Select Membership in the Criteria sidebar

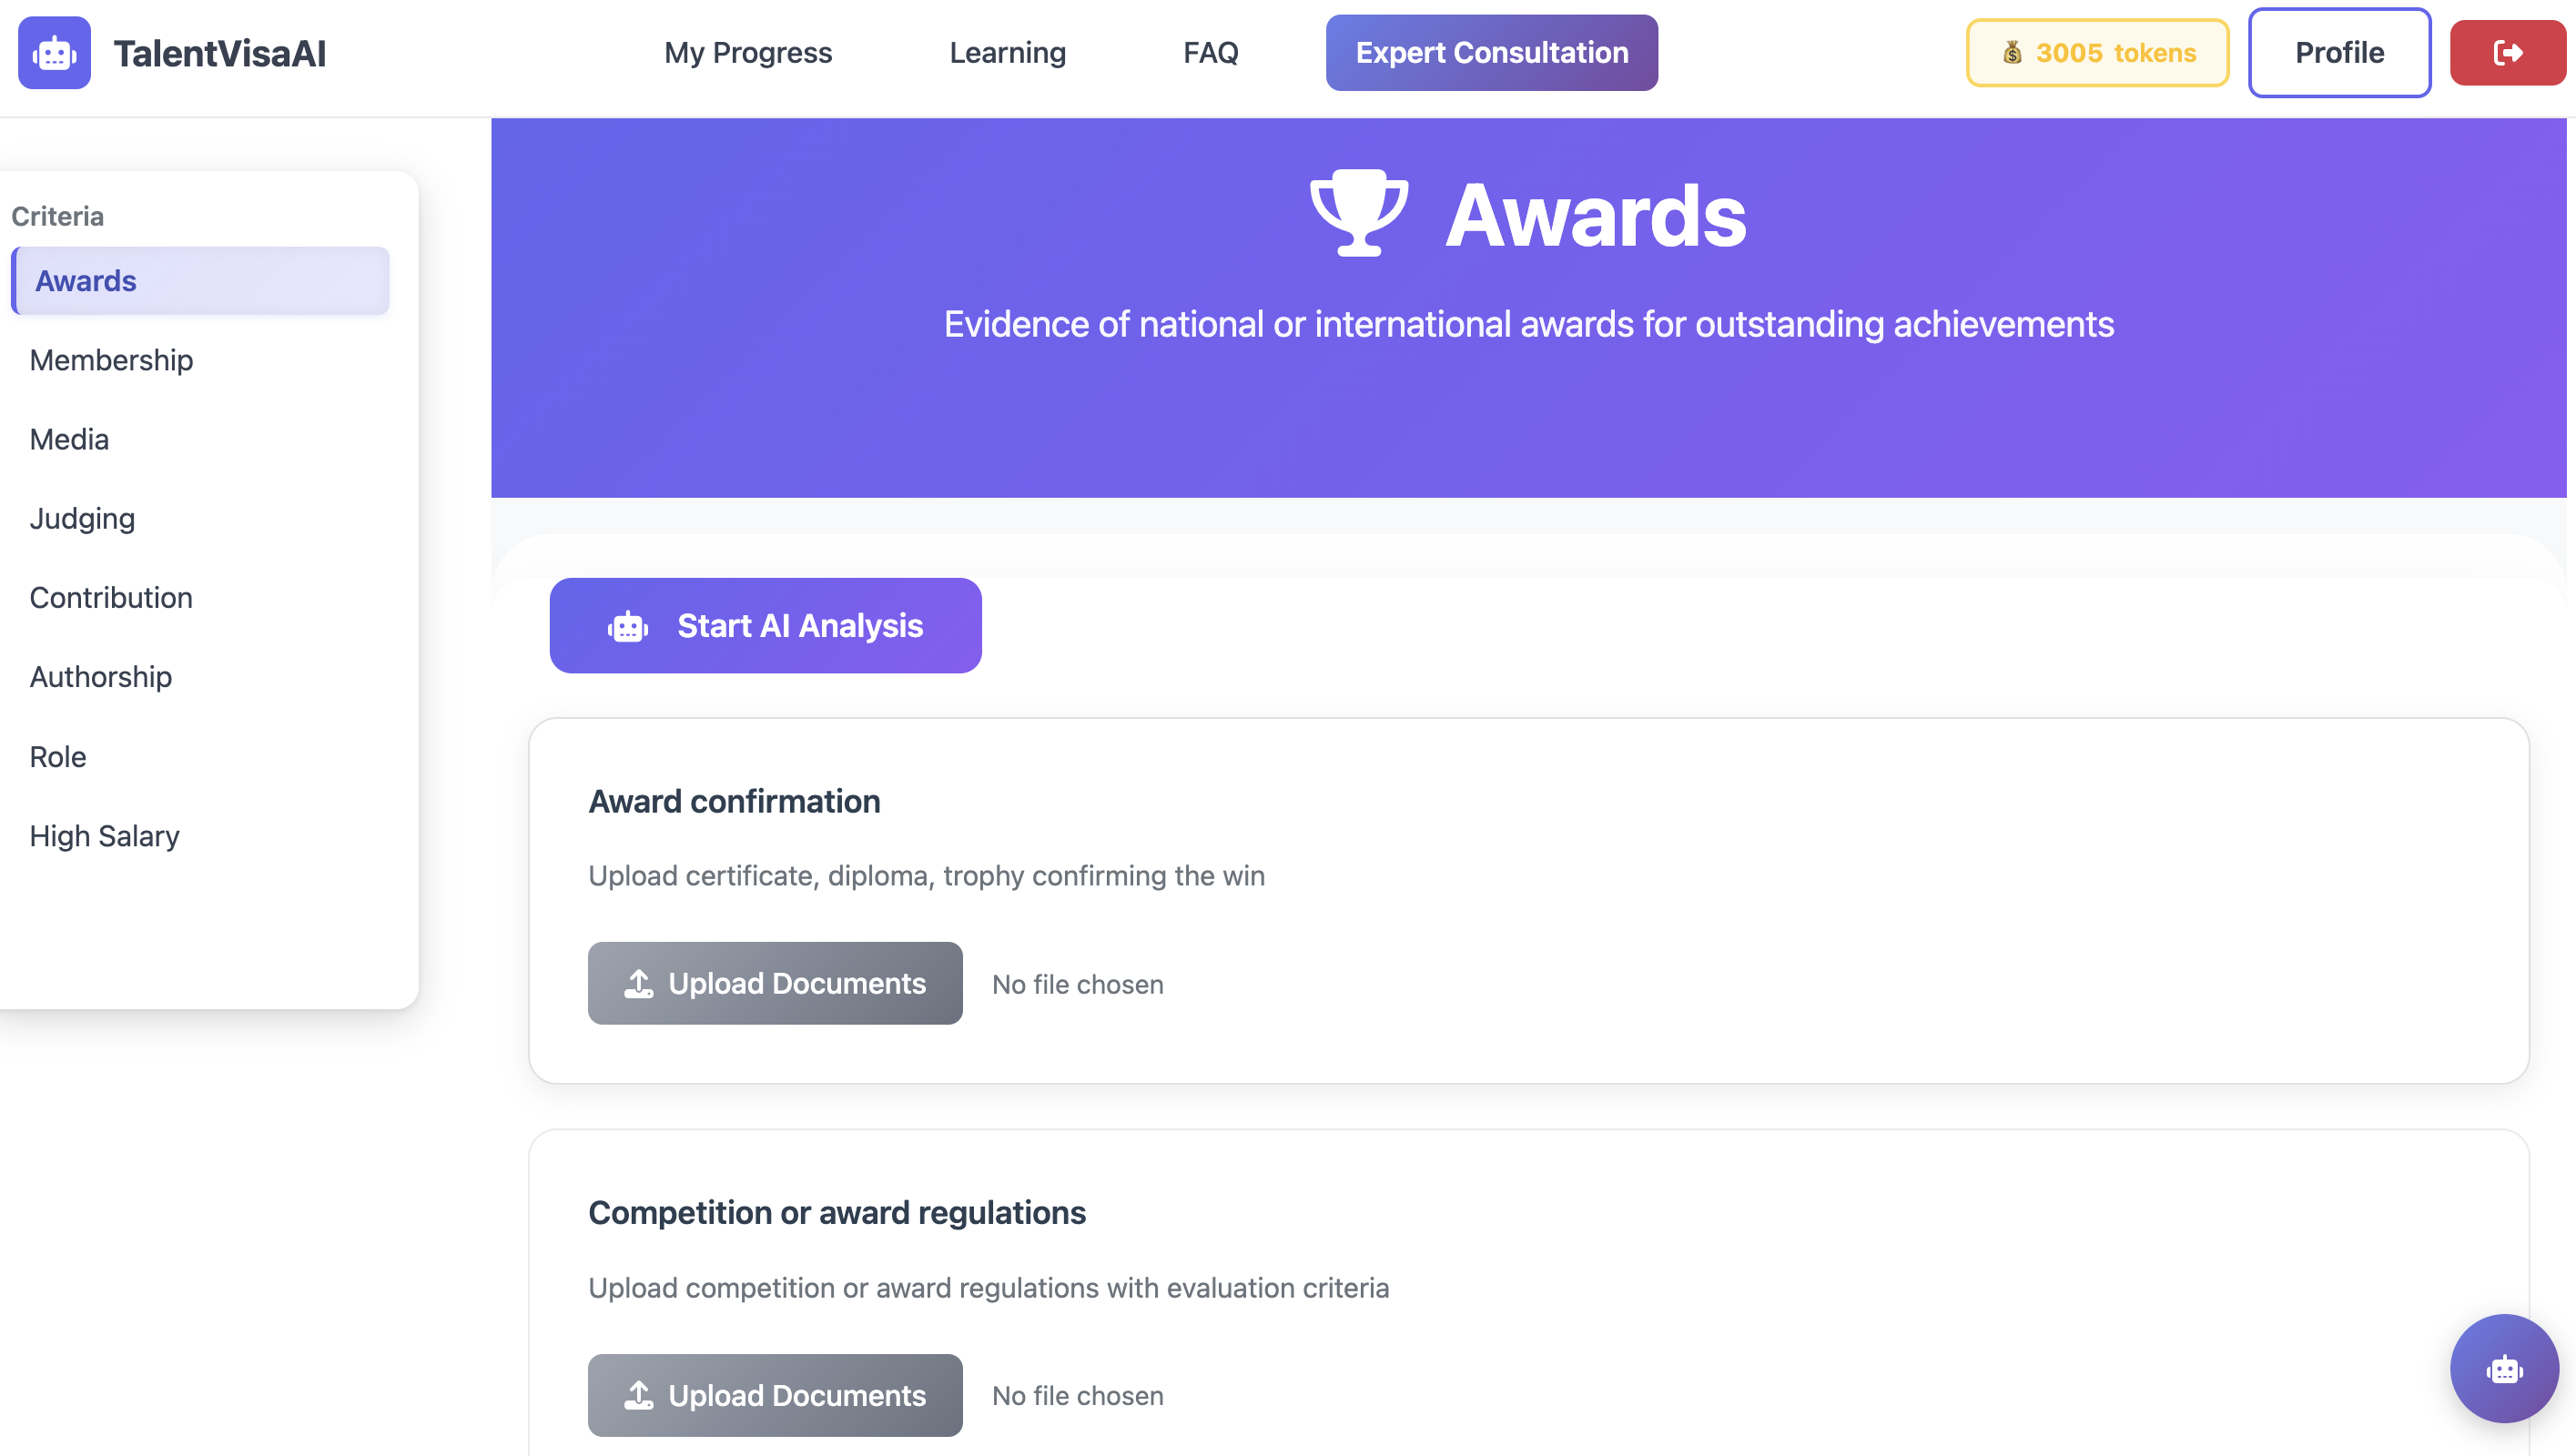click(111, 360)
